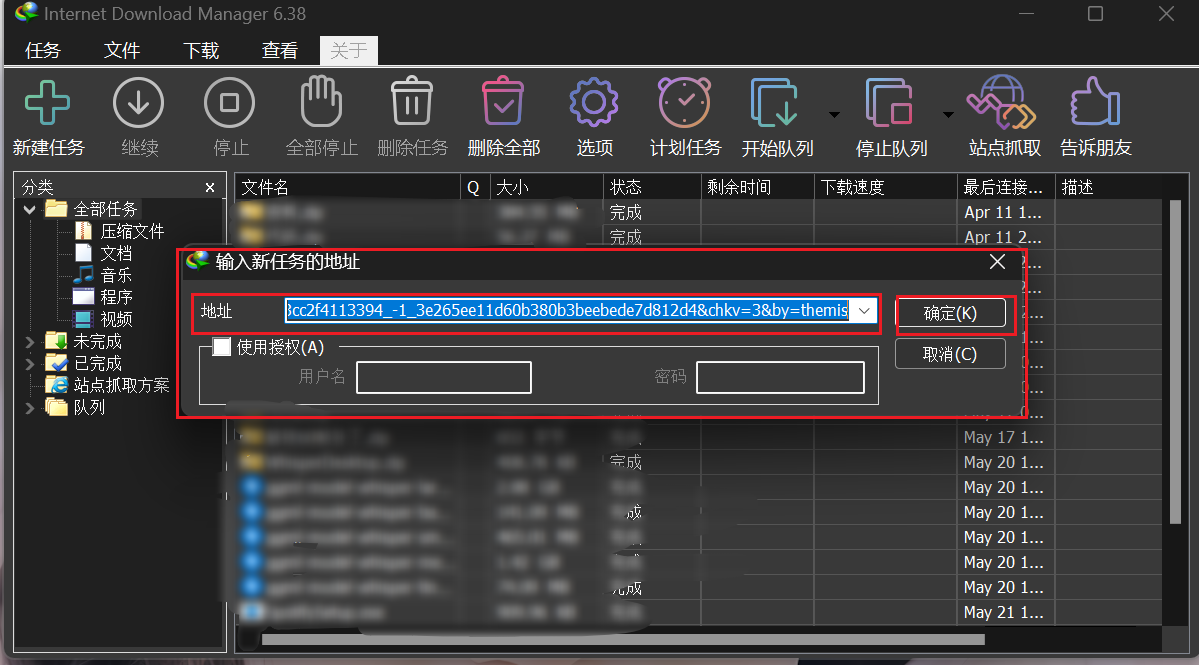Select the 已完成 folder item
The width and height of the screenshot is (1199, 665).
97,364
